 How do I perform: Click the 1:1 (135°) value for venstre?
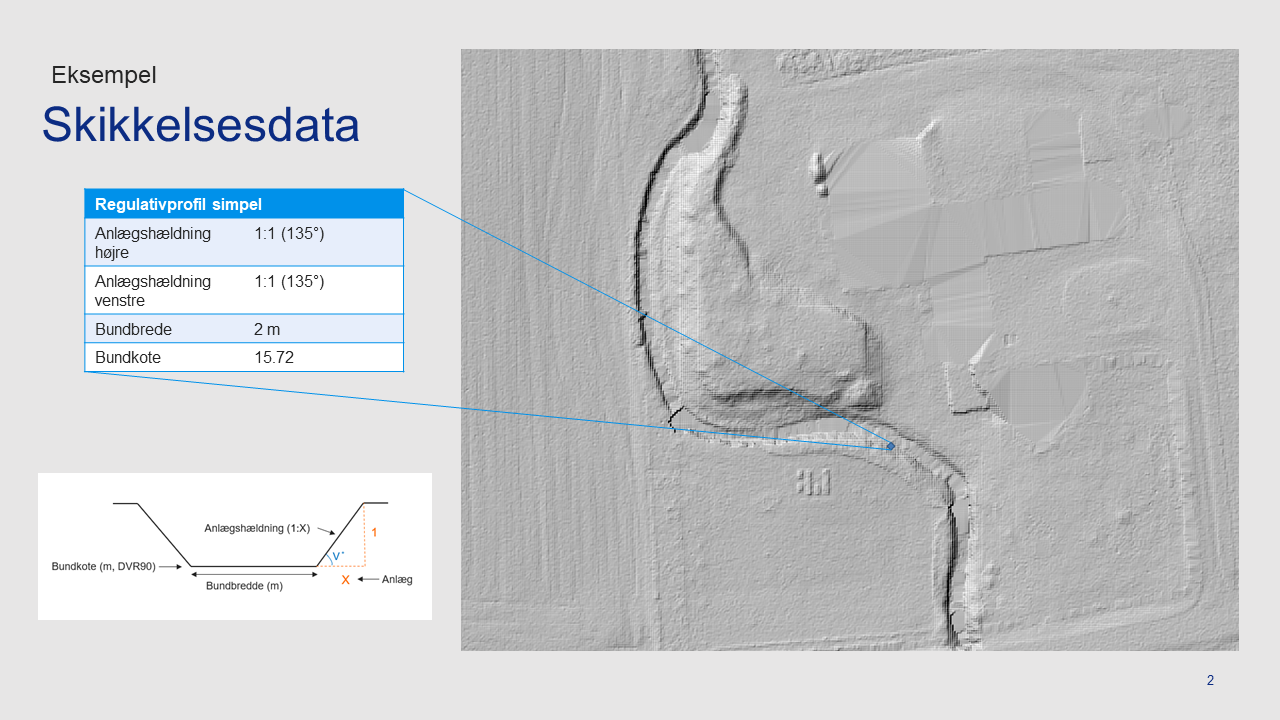289,282
